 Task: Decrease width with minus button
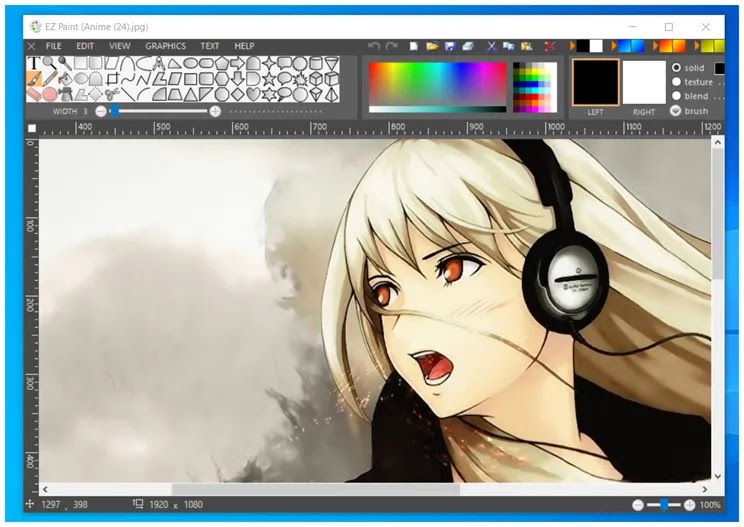(101, 111)
